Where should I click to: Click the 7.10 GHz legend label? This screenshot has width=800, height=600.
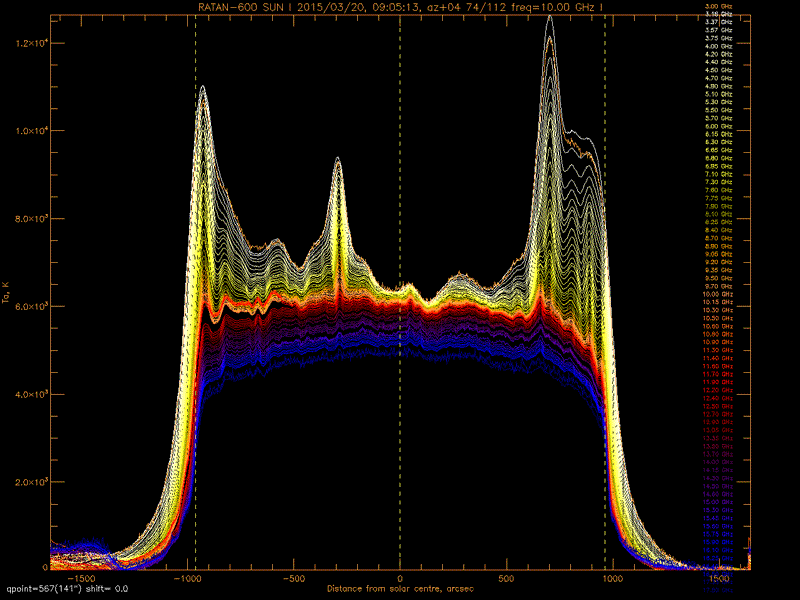720,174
